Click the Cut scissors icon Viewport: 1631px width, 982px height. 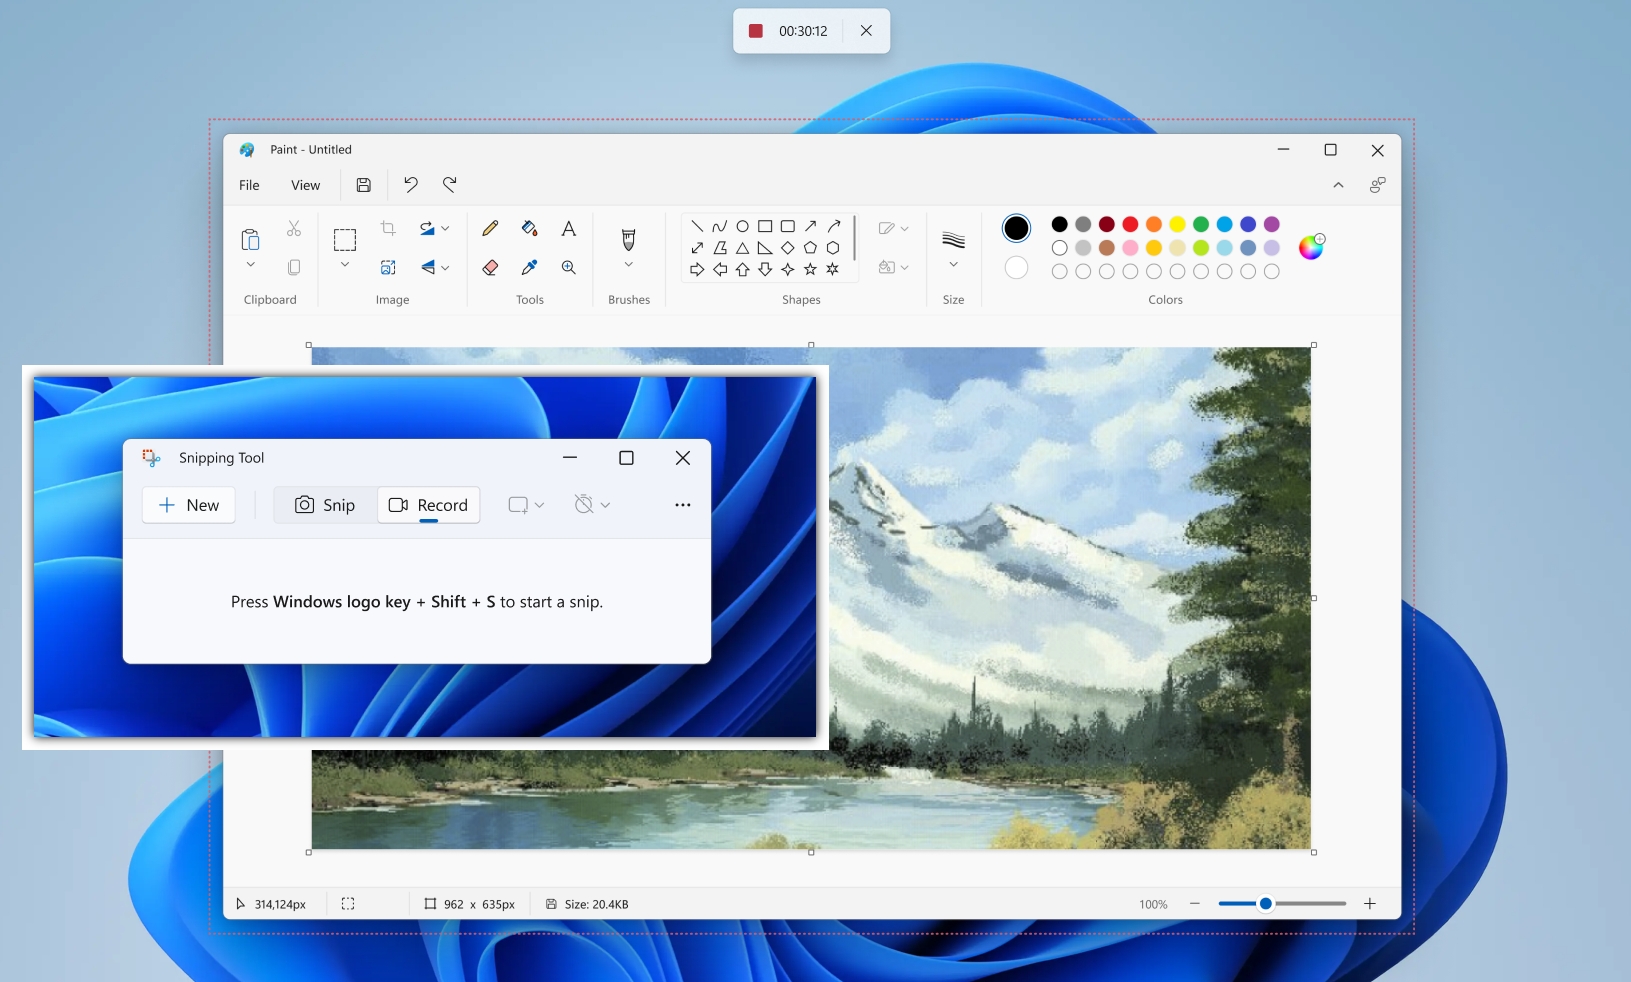click(x=294, y=229)
